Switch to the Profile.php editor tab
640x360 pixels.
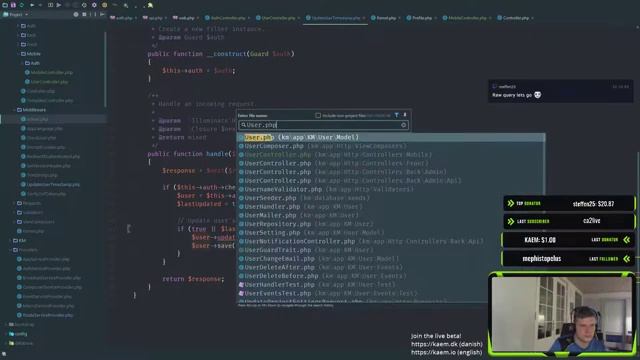pyautogui.click(x=421, y=18)
